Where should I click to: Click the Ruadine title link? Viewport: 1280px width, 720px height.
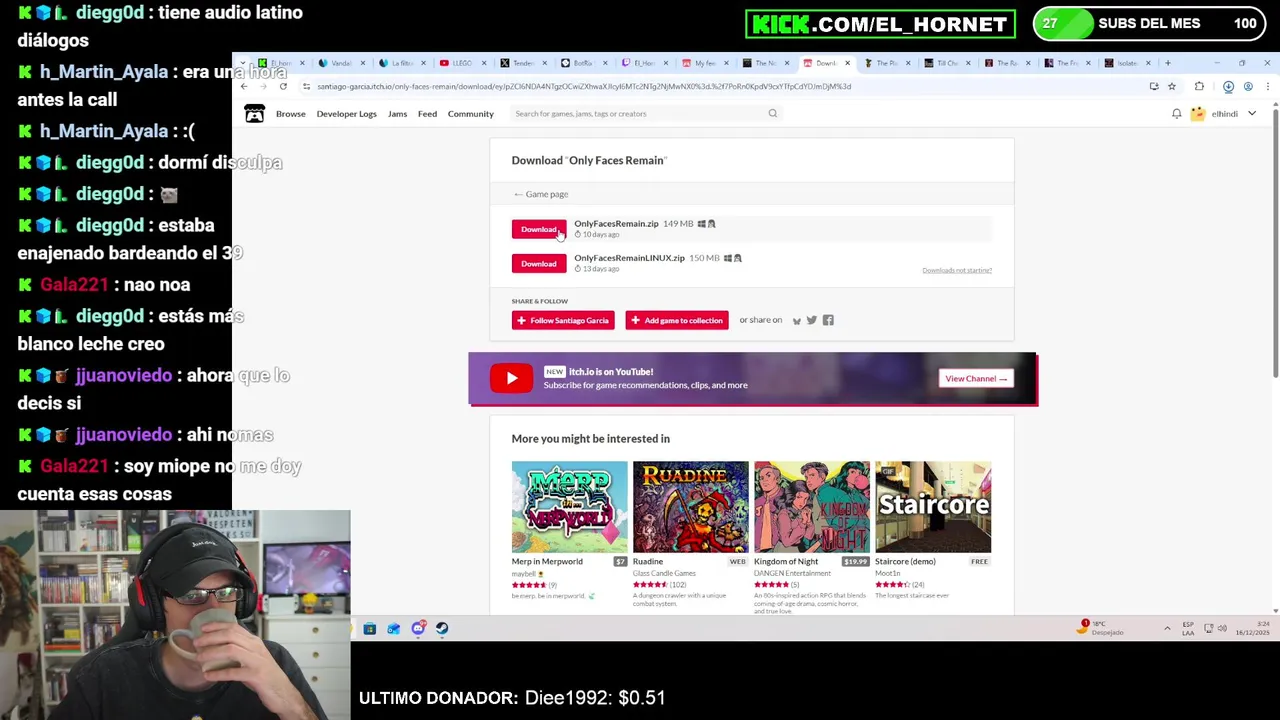pyautogui.click(x=648, y=562)
